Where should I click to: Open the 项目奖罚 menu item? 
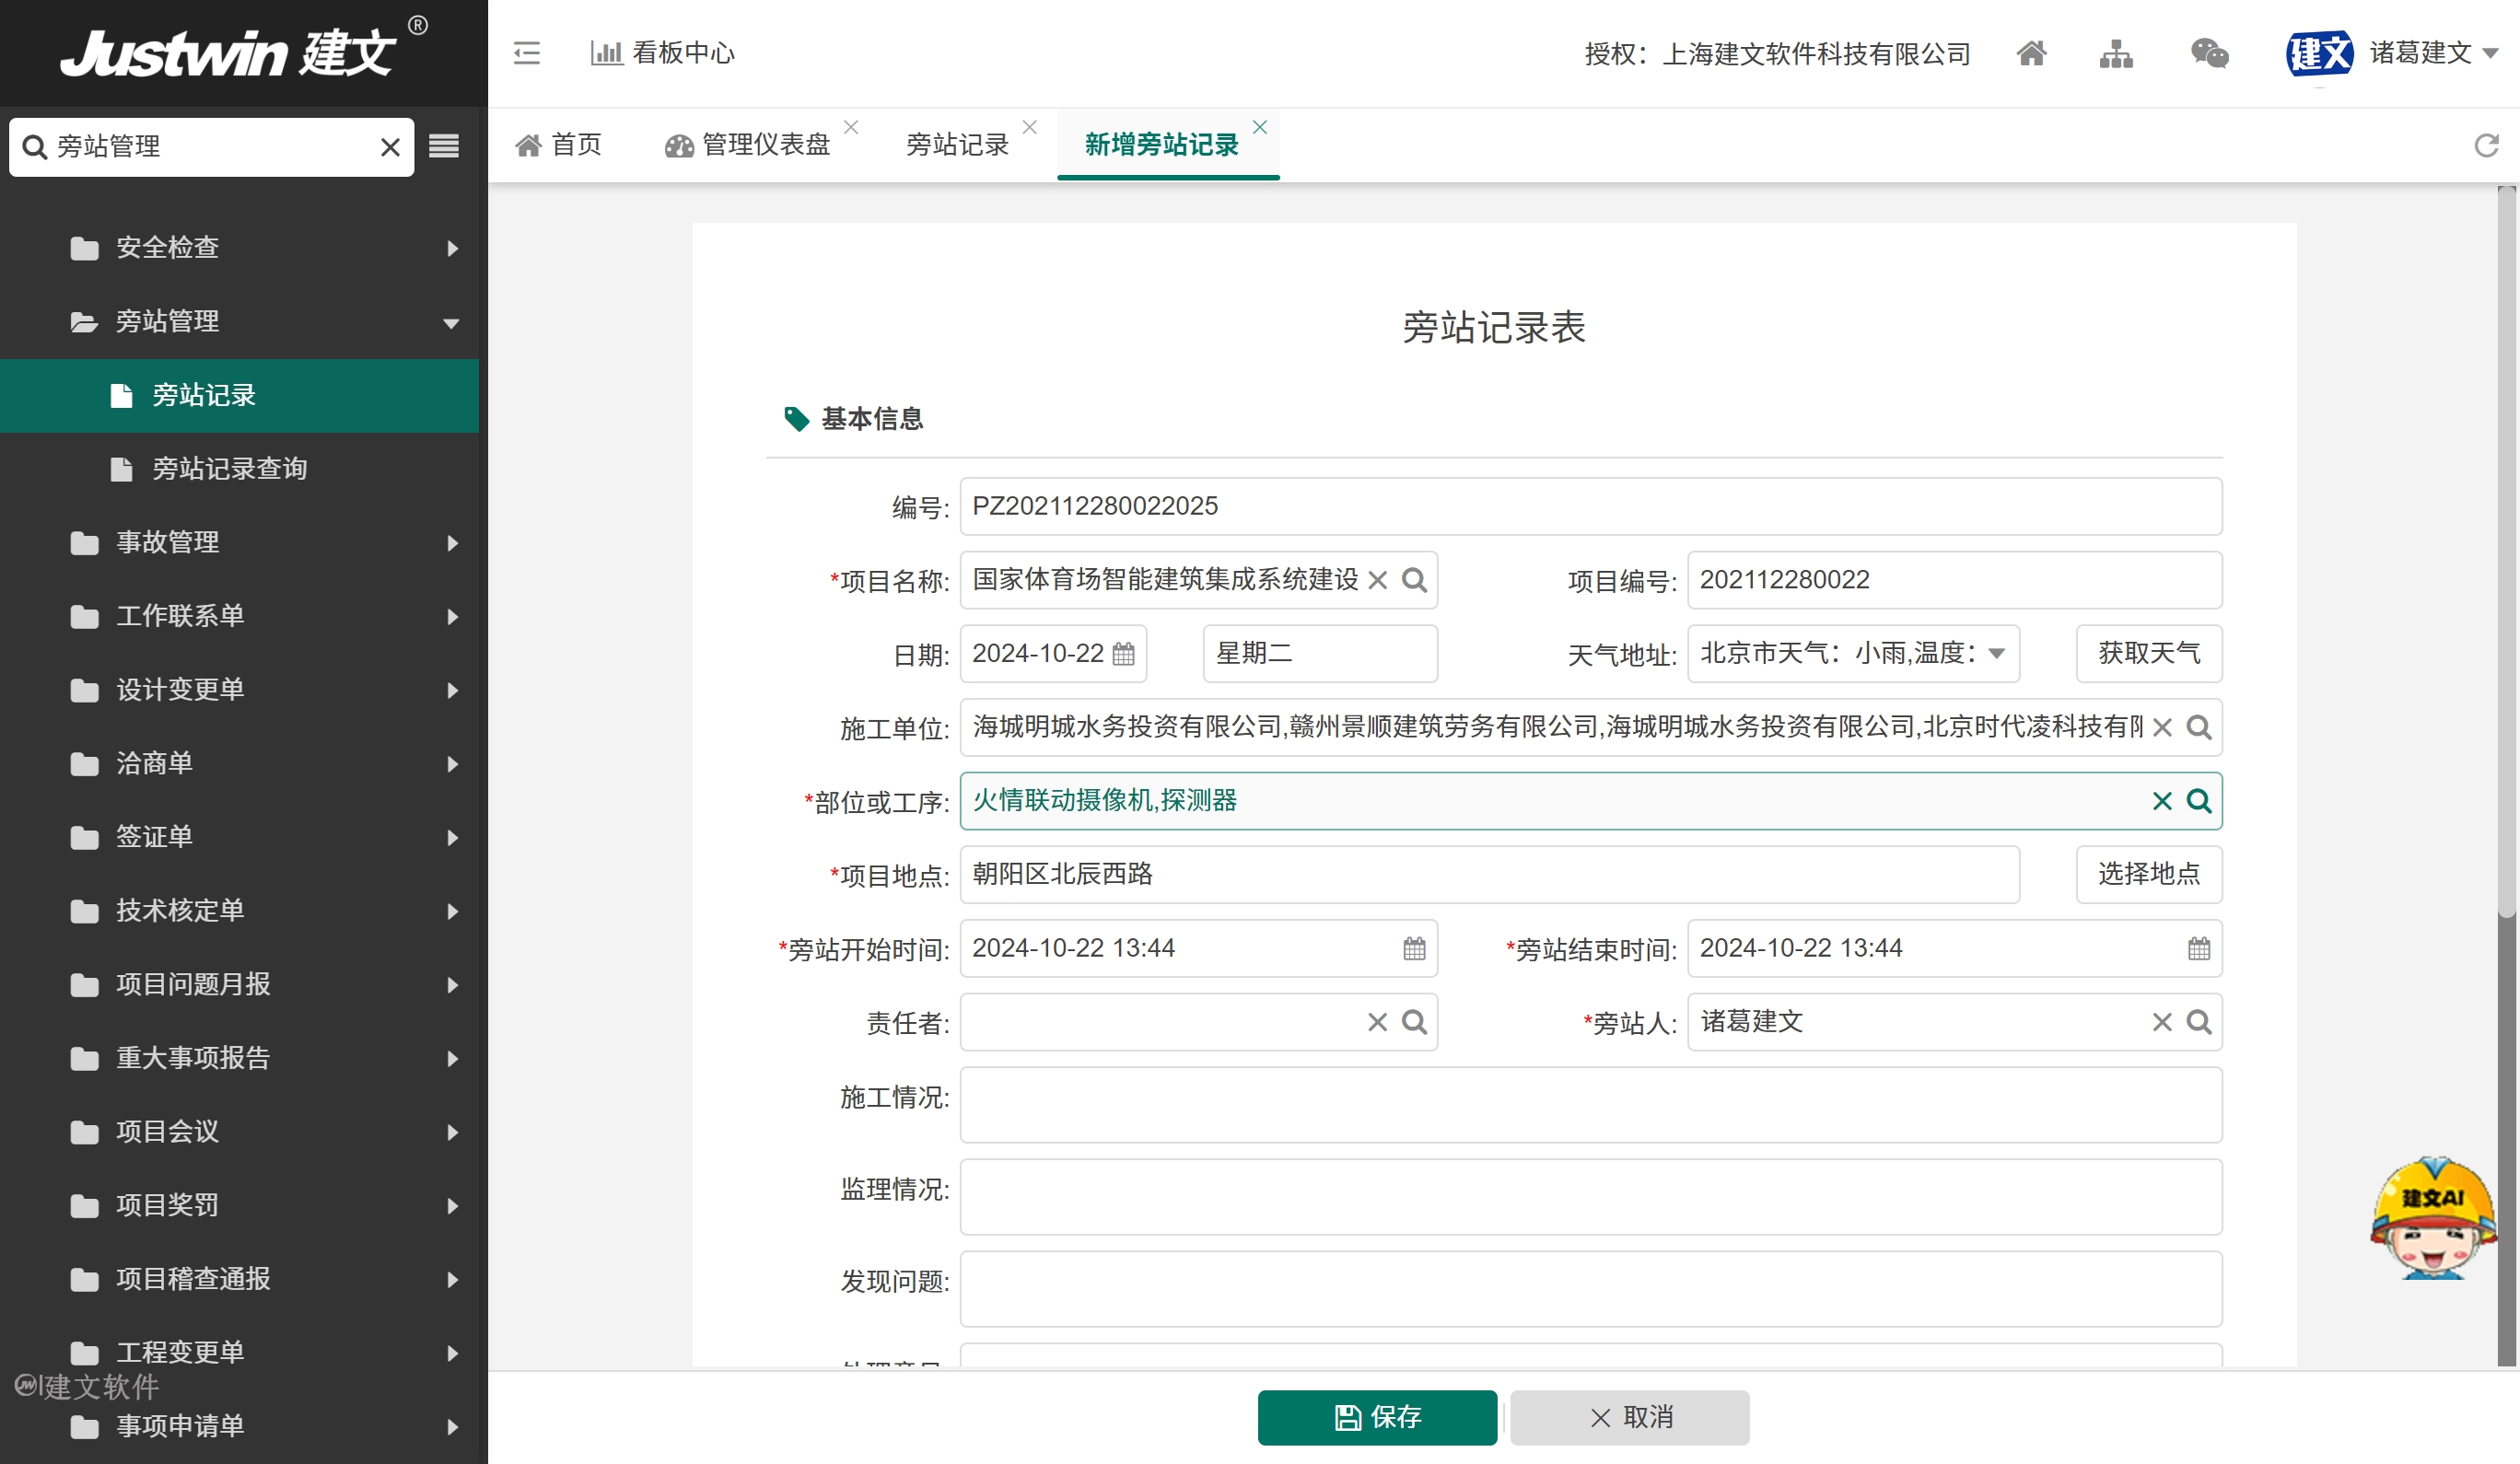240,1206
